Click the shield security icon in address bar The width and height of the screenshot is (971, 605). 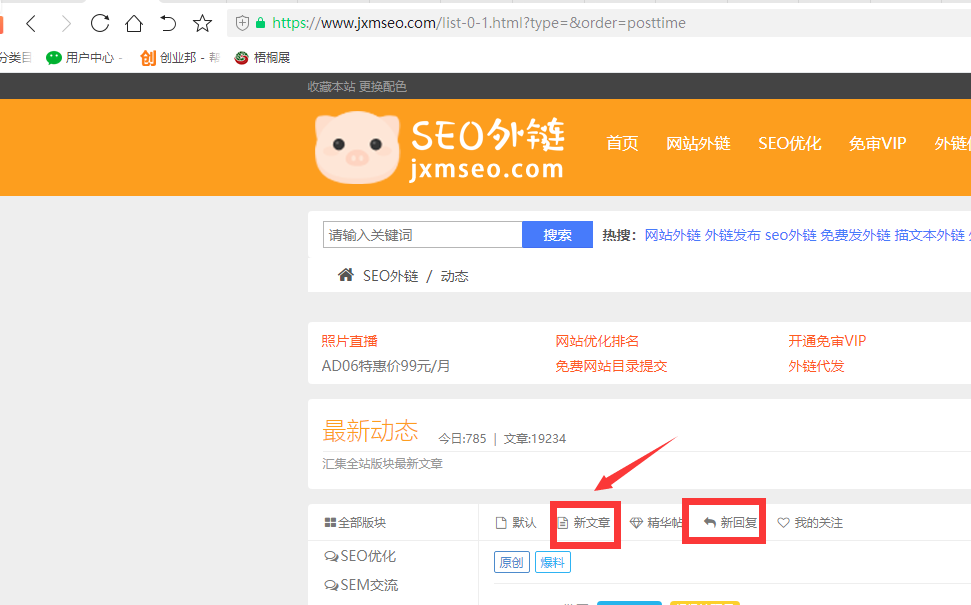point(242,24)
